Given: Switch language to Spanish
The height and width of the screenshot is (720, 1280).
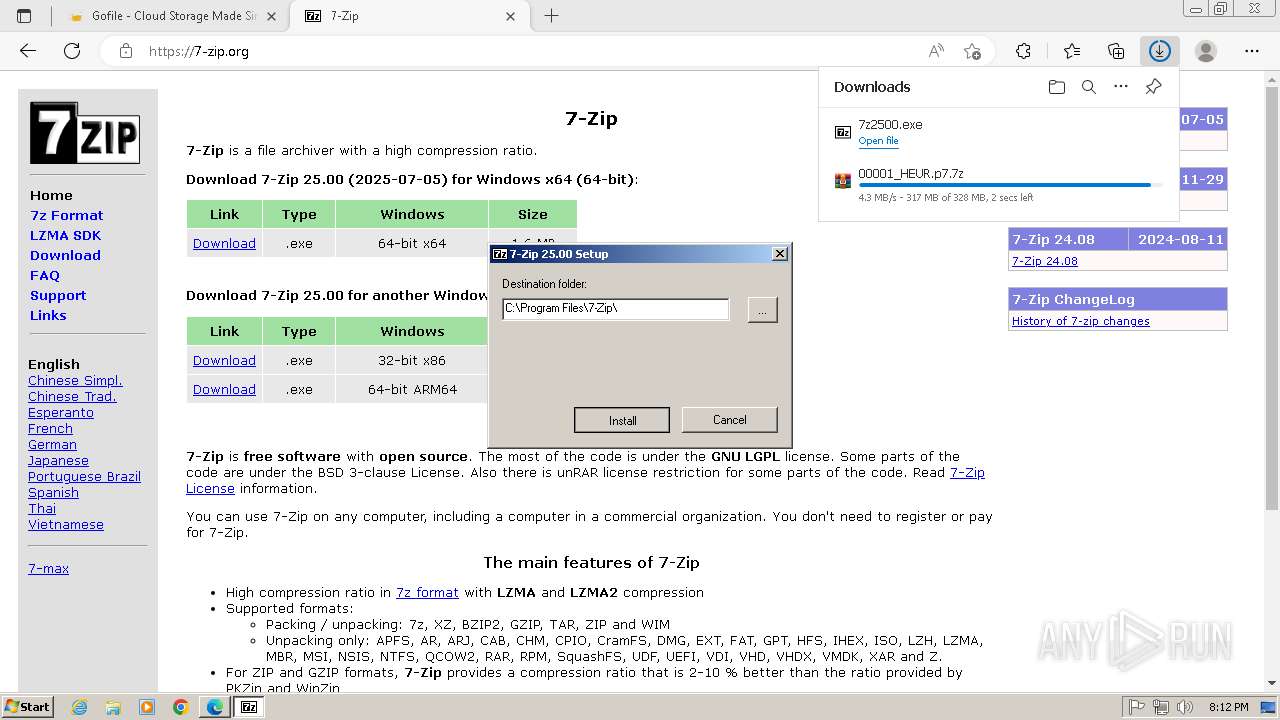Looking at the screenshot, I should point(53,492).
